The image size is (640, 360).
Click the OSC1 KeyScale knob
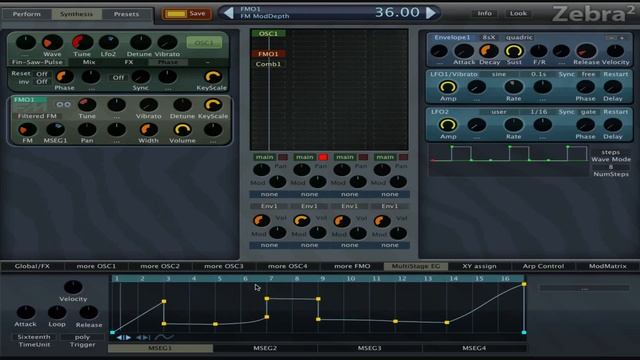click(212, 76)
